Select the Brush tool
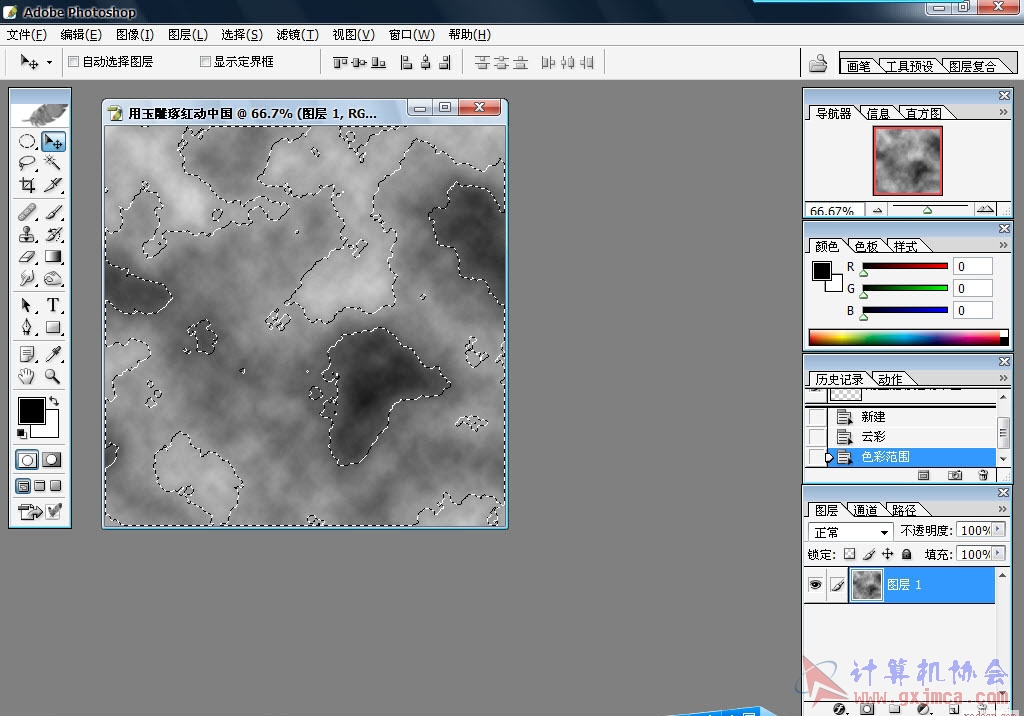Screen dimensions: 1024x716 pos(53,212)
